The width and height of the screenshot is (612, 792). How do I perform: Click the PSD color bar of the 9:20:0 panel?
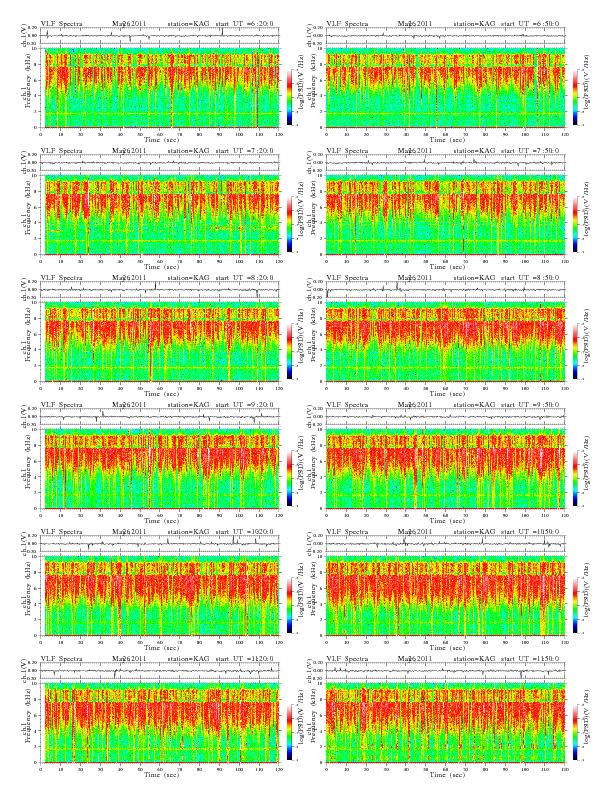289,478
